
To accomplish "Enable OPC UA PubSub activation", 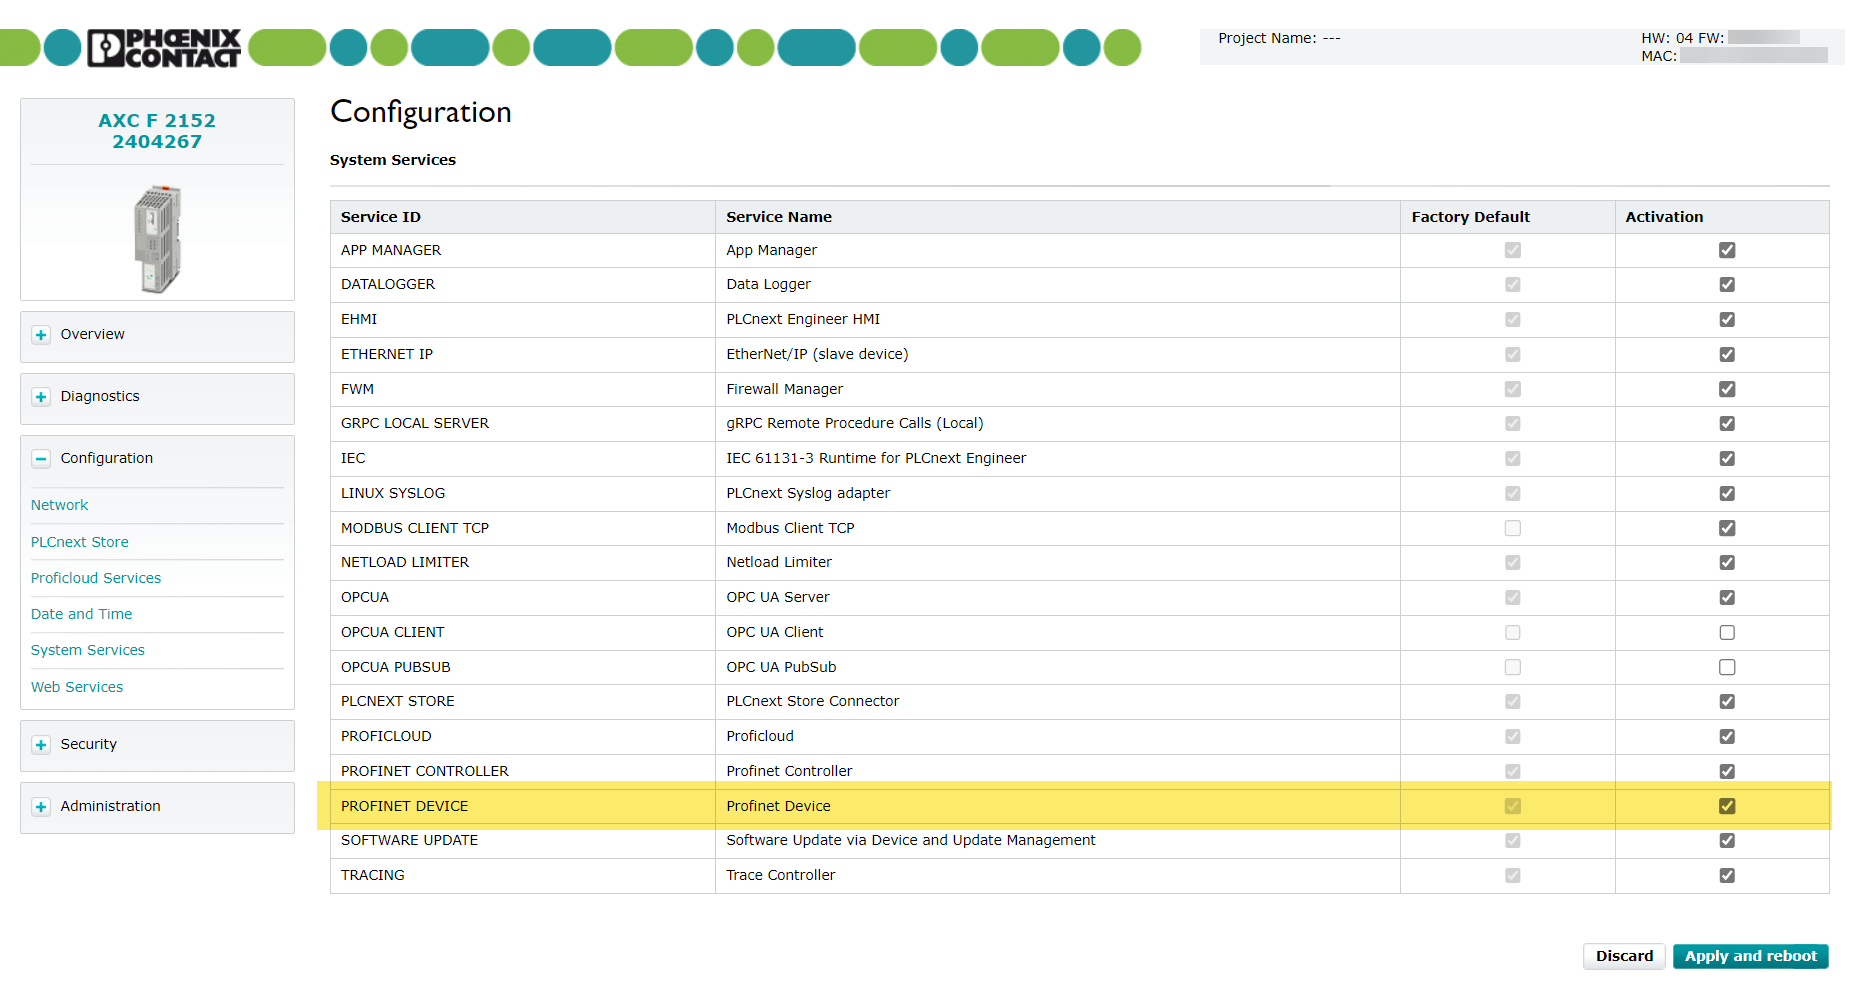I will point(1727,667).
